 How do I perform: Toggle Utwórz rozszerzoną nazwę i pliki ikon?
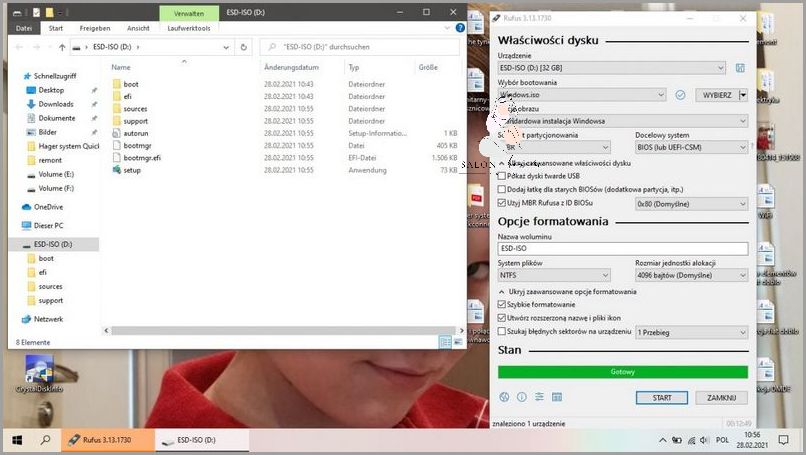[x=502, y=318]
